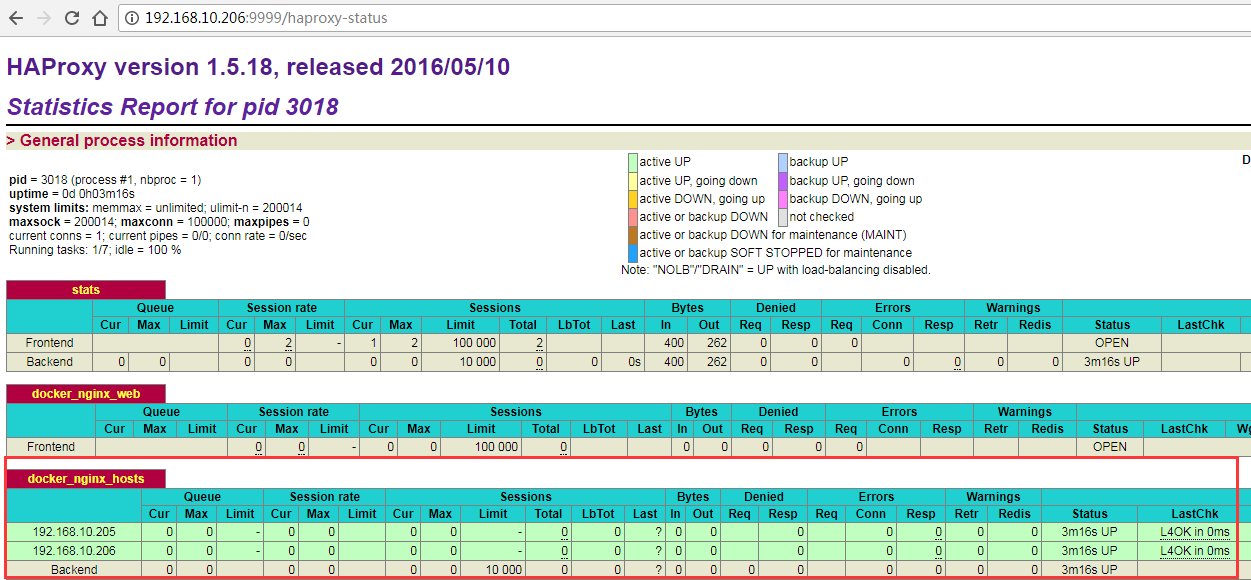Click the 'system limits' memmax line

pyautogui.click(x=155, y=207)
